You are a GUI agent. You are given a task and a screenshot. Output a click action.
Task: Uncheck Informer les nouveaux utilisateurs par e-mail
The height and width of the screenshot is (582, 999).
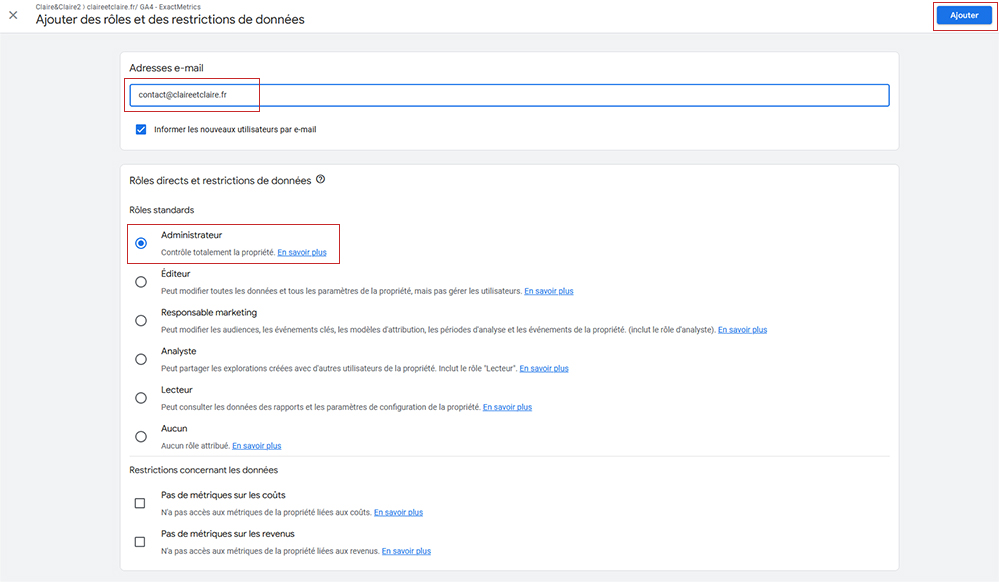[x=141, y=129]
